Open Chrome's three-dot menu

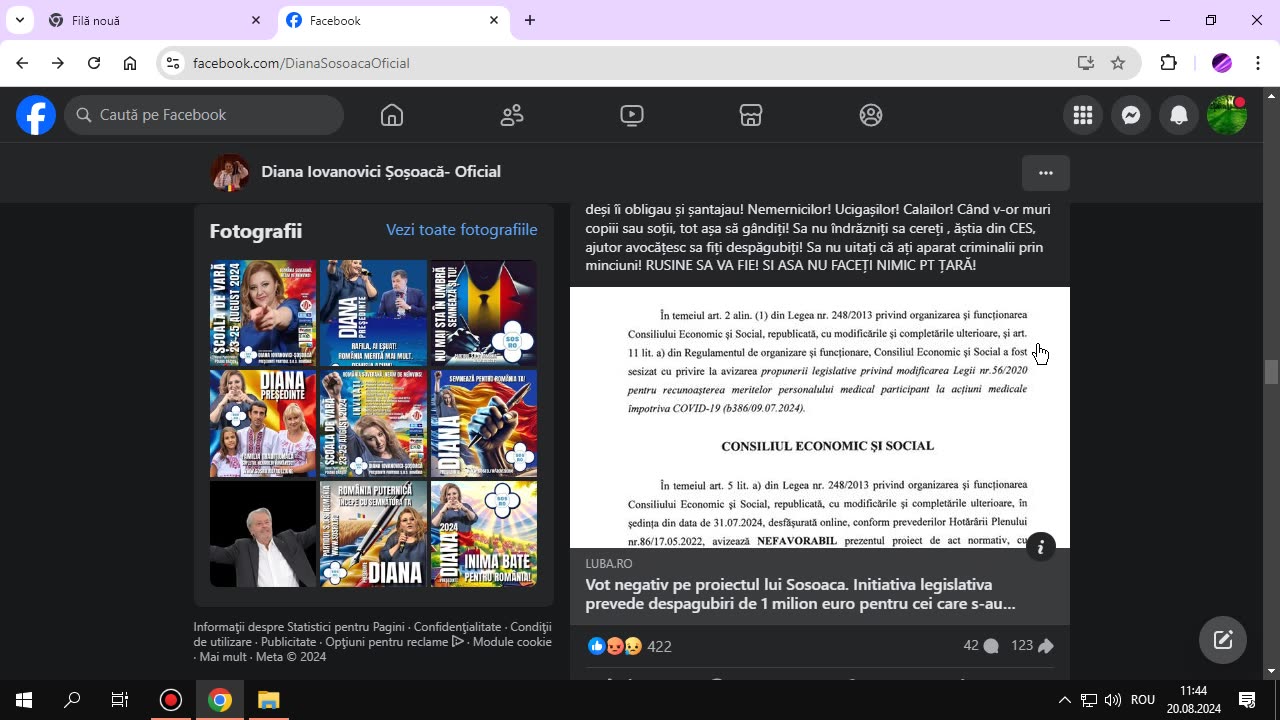click(x=1257, y=63)
